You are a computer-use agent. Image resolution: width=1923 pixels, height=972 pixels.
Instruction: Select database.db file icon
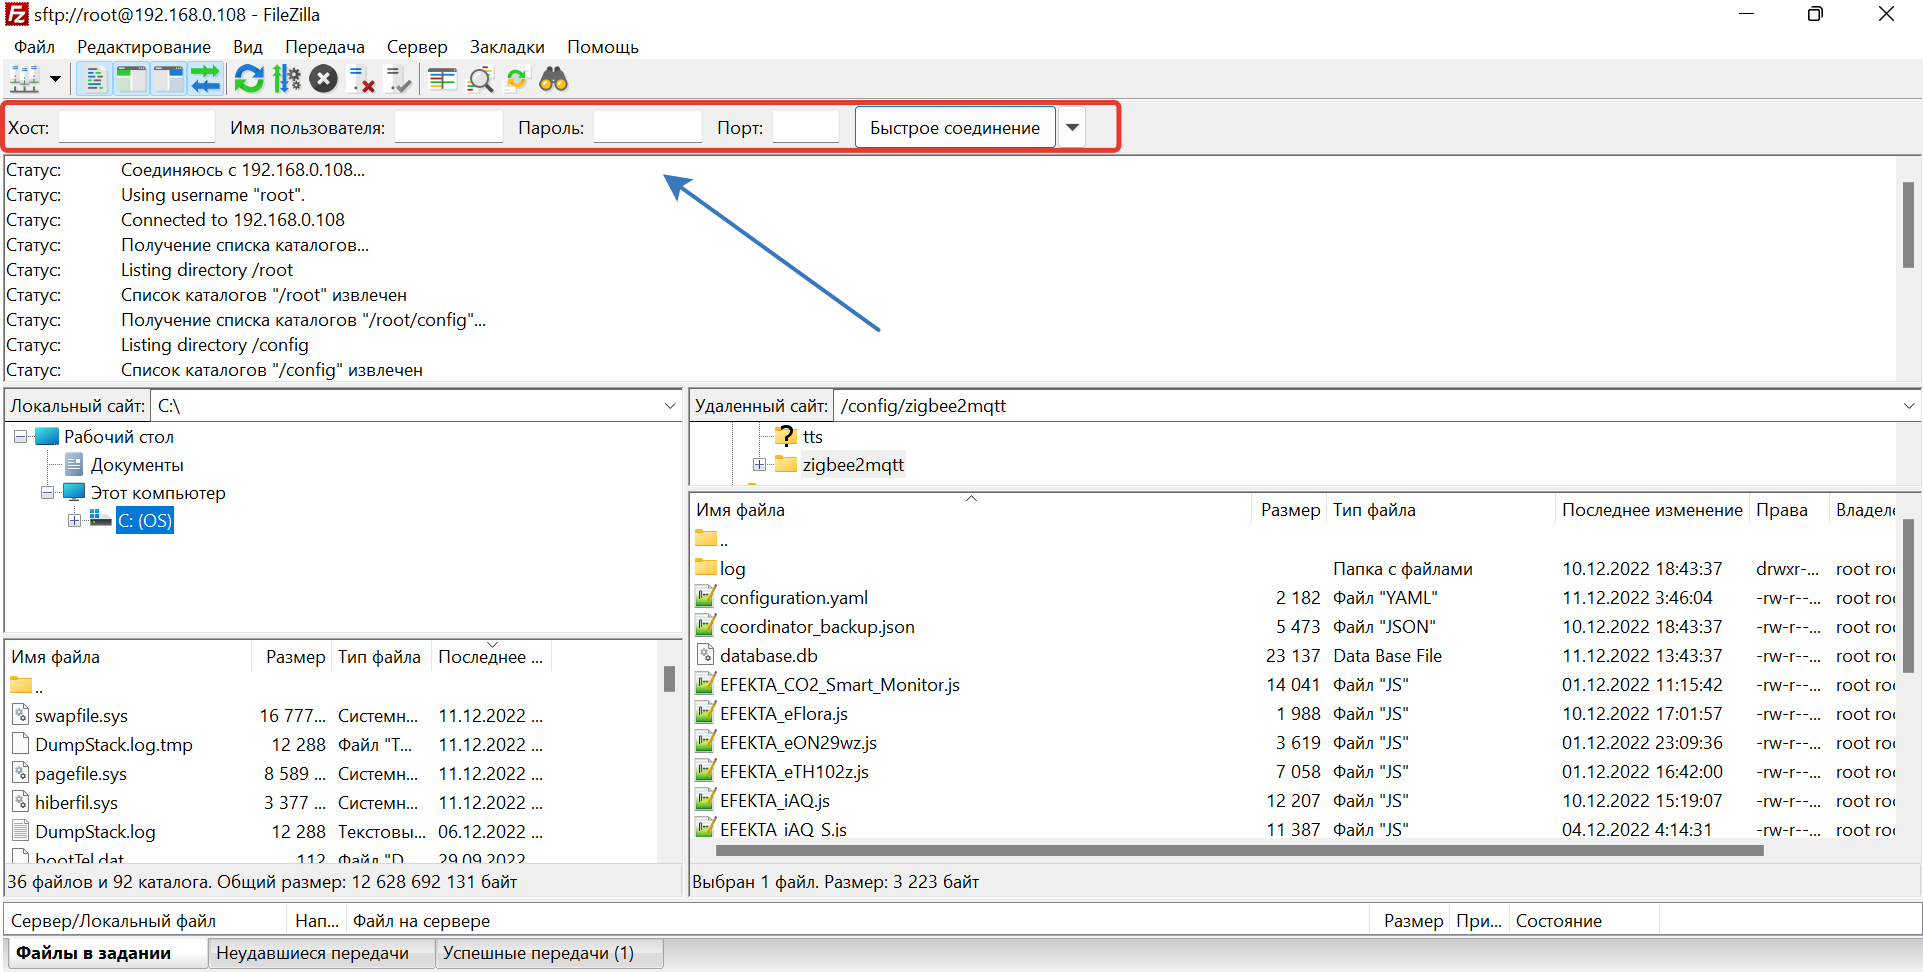coord(705,655)
